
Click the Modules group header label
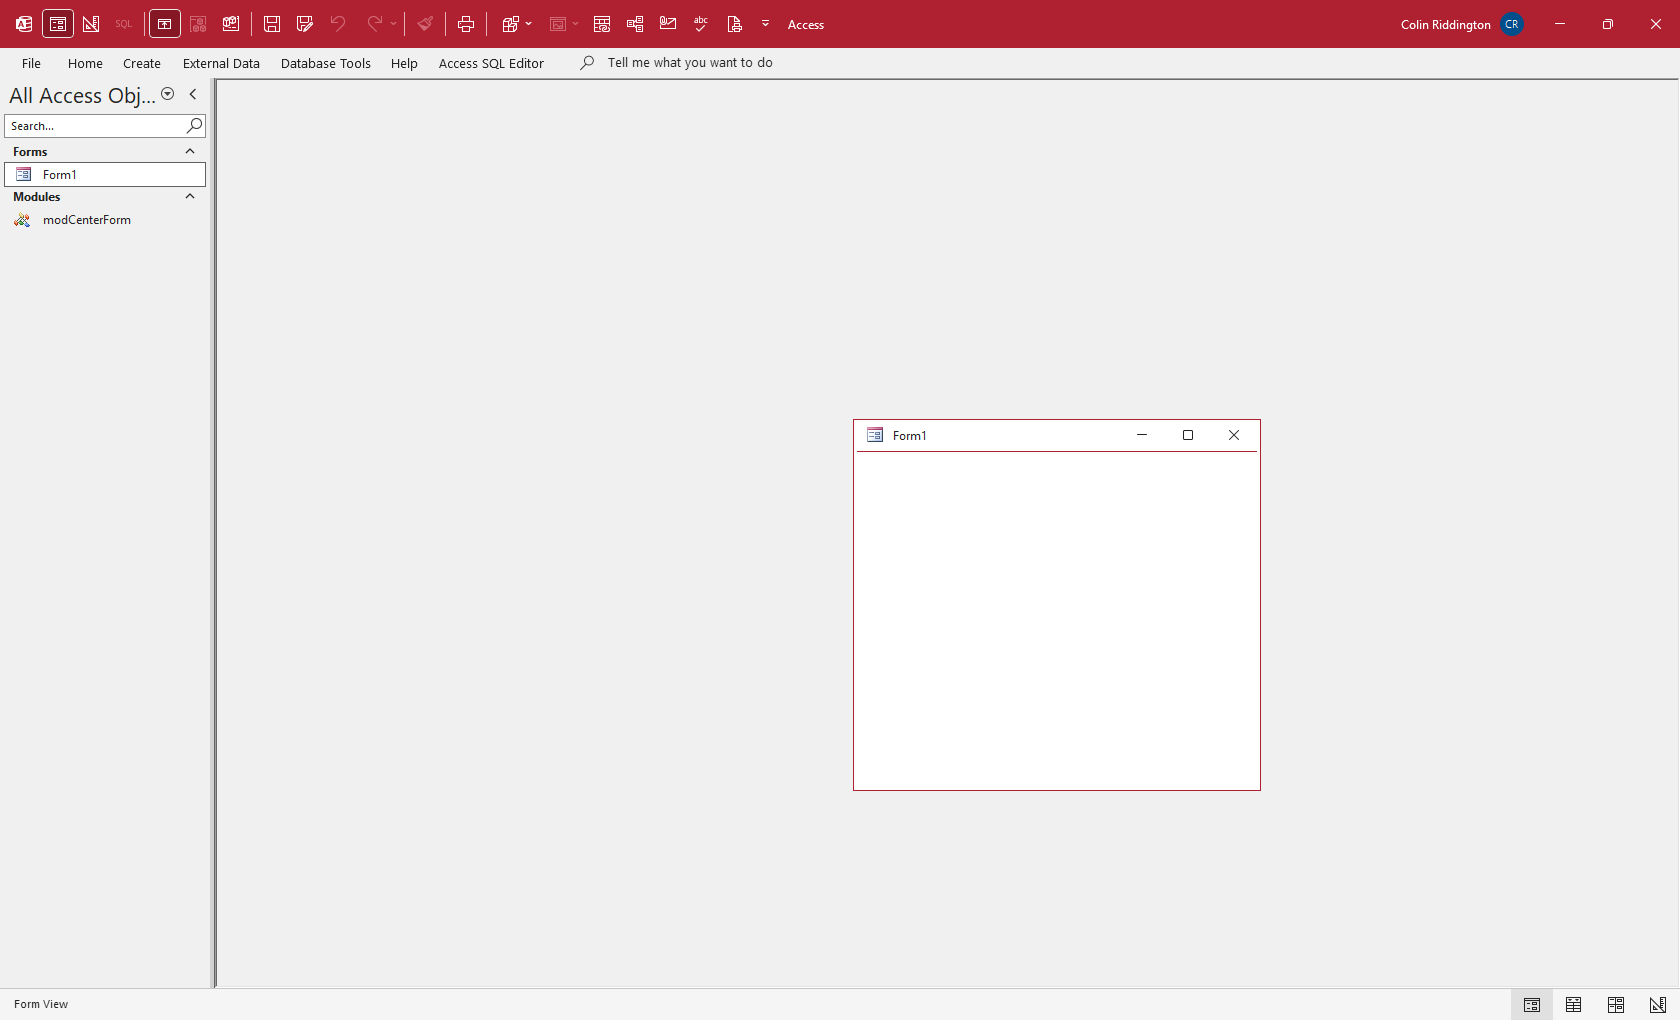37,197
